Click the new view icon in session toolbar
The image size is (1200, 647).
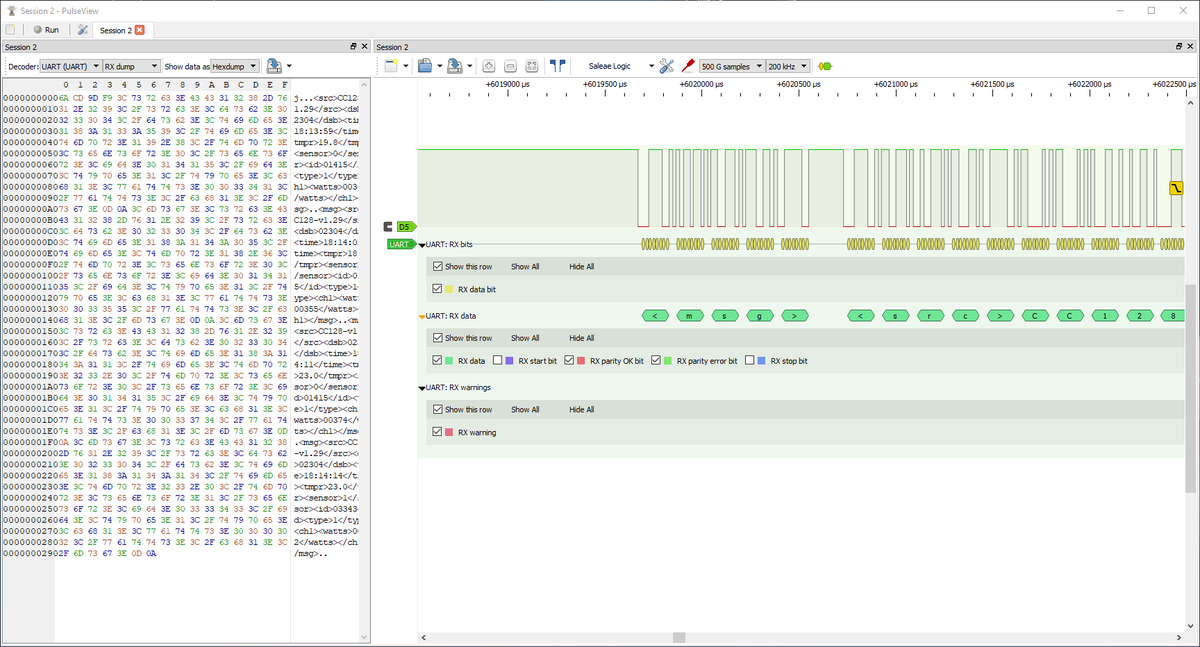[391, 66]
